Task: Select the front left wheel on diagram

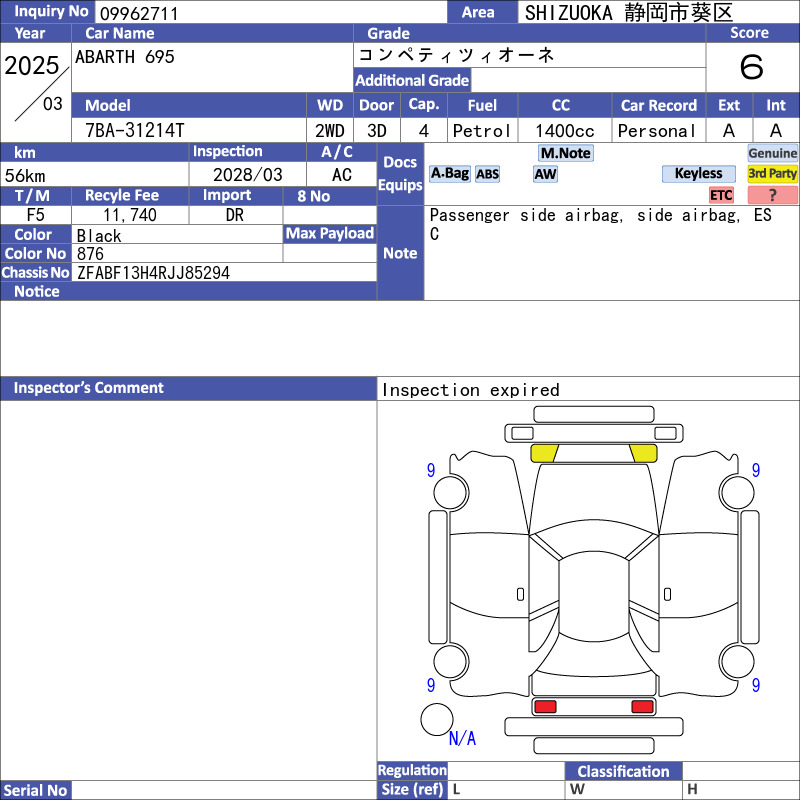Action: (451, 492)
